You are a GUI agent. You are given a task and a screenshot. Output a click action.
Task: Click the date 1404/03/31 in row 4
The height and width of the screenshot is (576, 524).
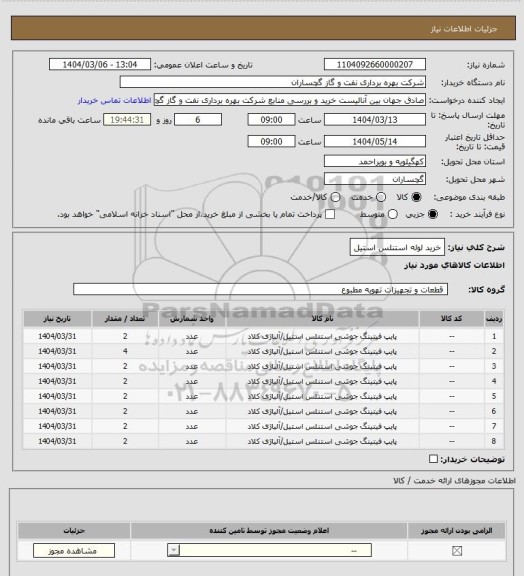click(x=57, y=381)
